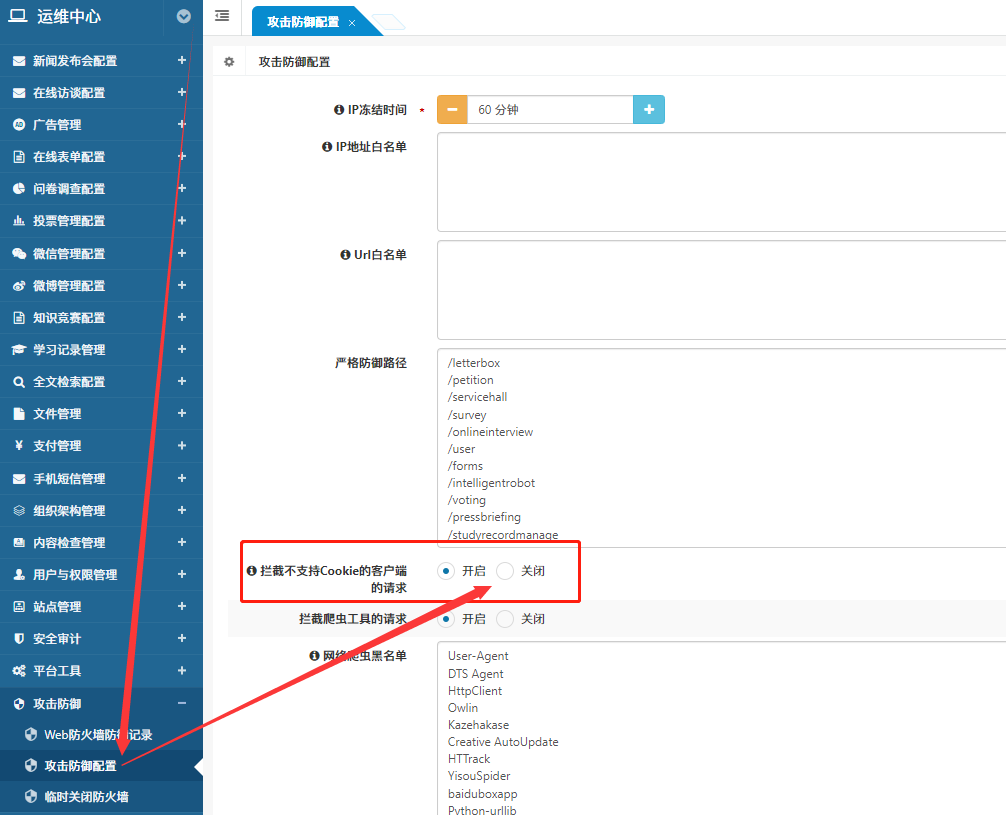This screenshot has height=815, width=1006.
Task: Click the search icon for 全文检索配置
Action: [x=19, y=382]
